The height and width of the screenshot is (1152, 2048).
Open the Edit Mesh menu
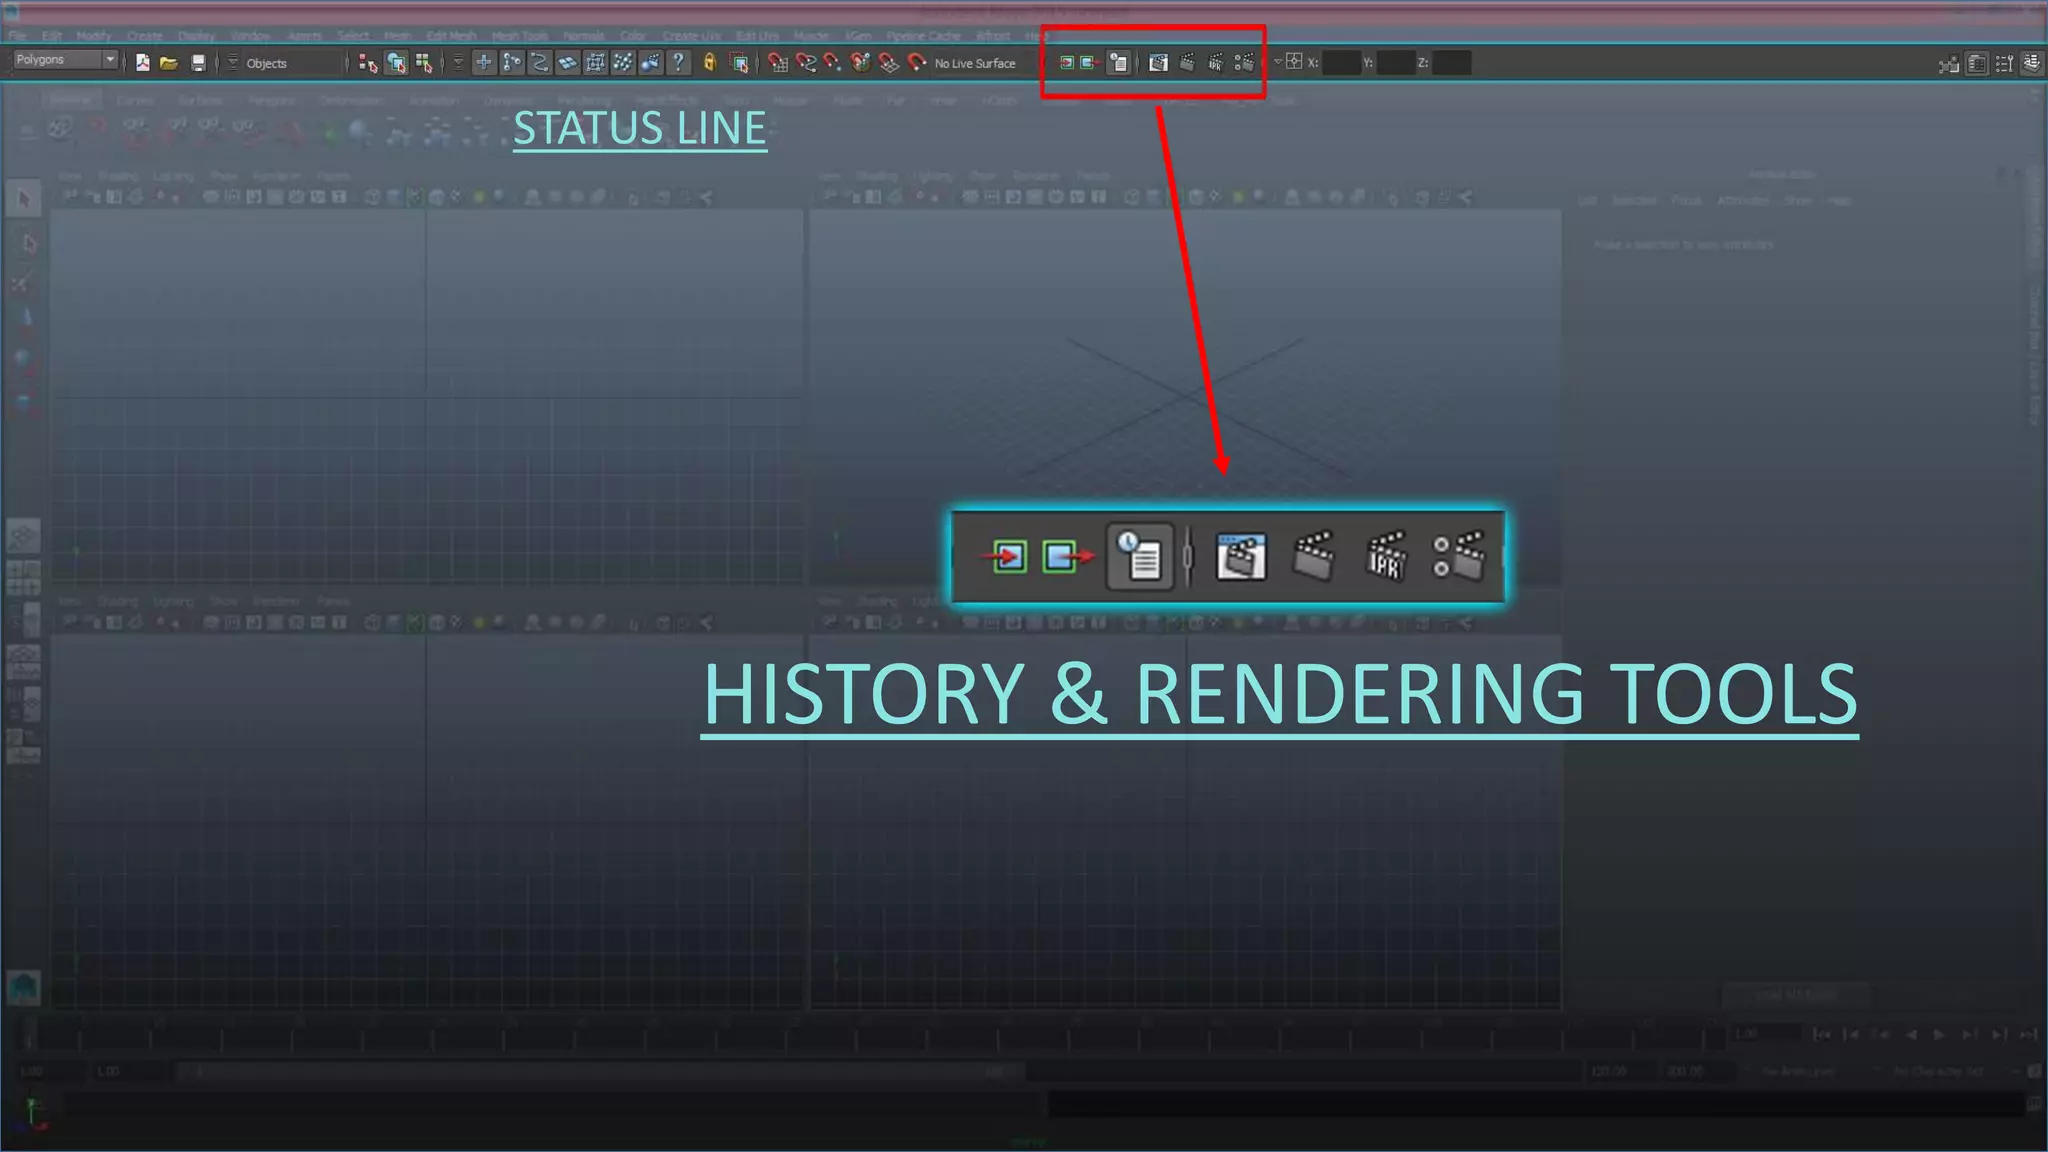(x=452, y=36)
